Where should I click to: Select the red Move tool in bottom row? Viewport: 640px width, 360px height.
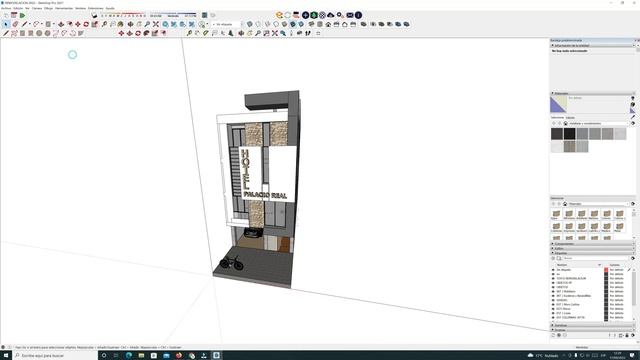coord(121,33)
